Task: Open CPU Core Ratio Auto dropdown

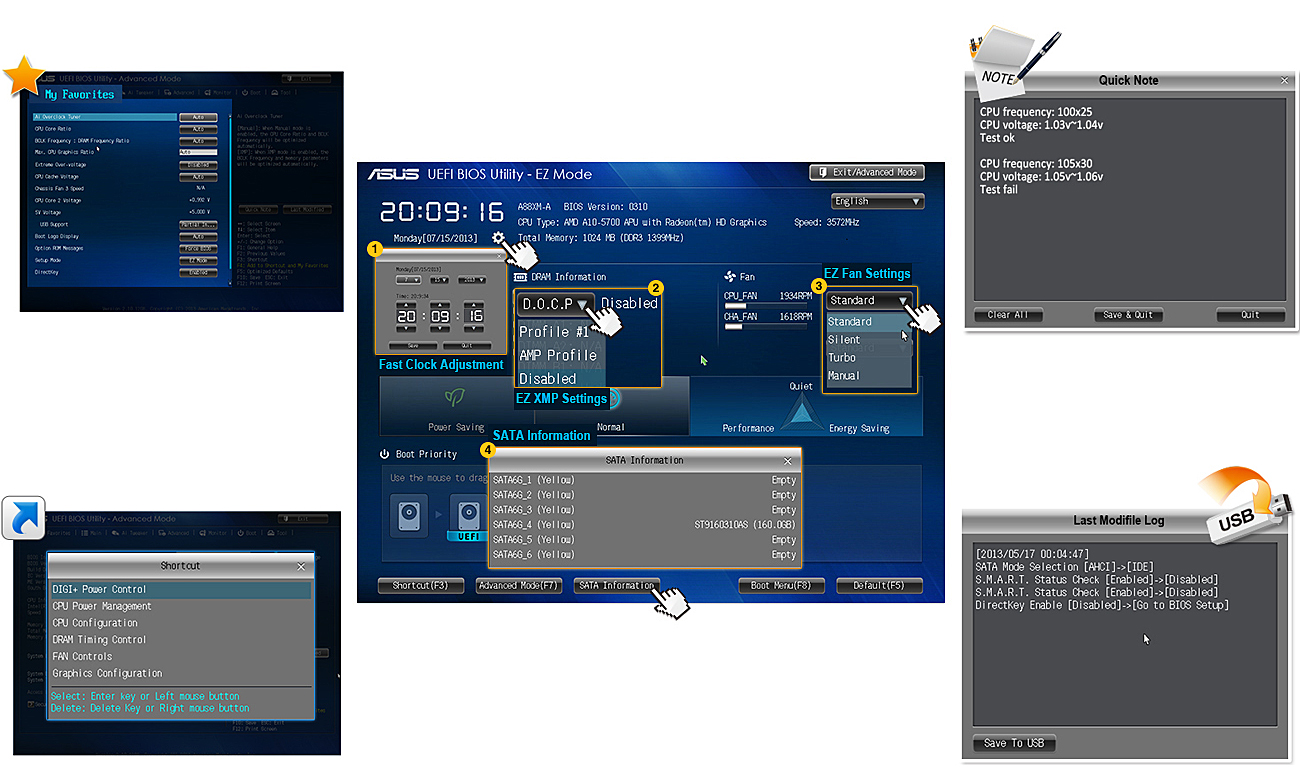Action: pyautogui.click(x=198, y=129)
